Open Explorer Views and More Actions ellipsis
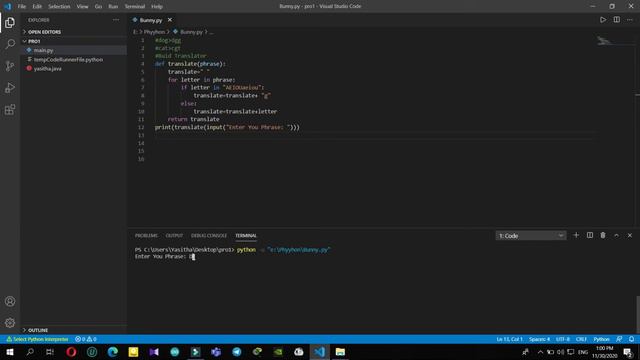The width and height of the screenshot is (640, 360). click(x=116, y=20)
